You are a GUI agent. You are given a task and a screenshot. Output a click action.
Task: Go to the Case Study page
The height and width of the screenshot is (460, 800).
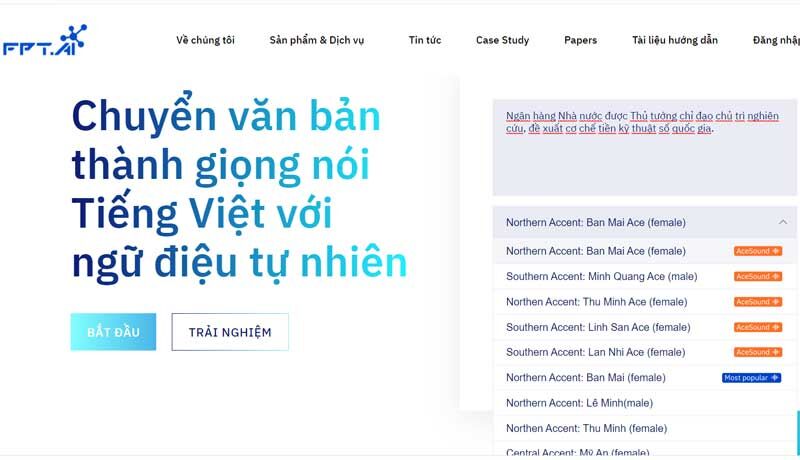click(x=503, y=40)
